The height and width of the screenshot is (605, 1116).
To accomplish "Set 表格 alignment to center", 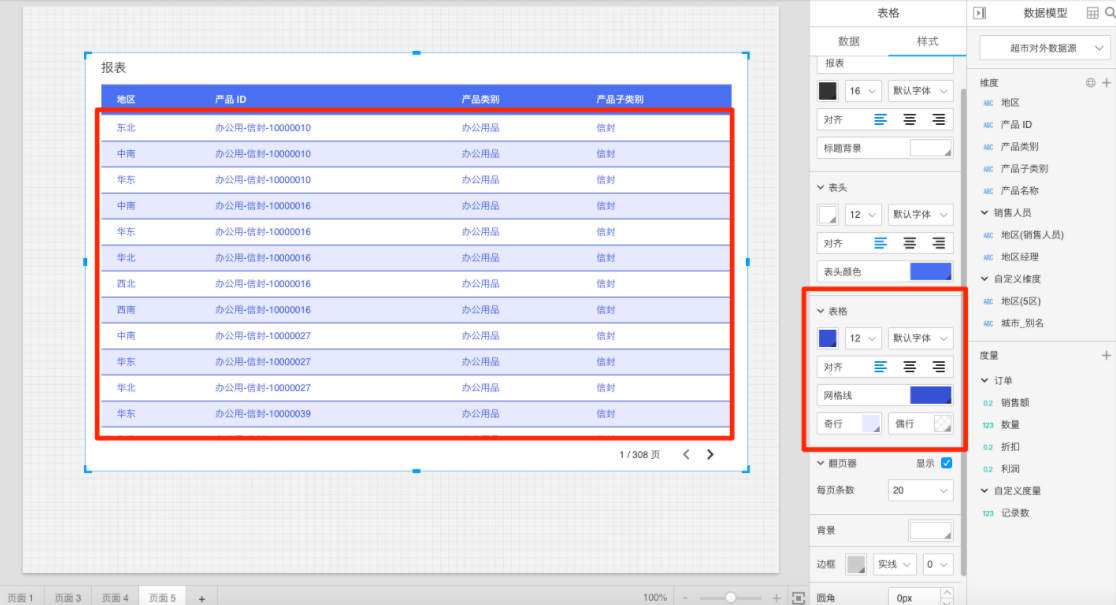I will click(x=909, y=367).
